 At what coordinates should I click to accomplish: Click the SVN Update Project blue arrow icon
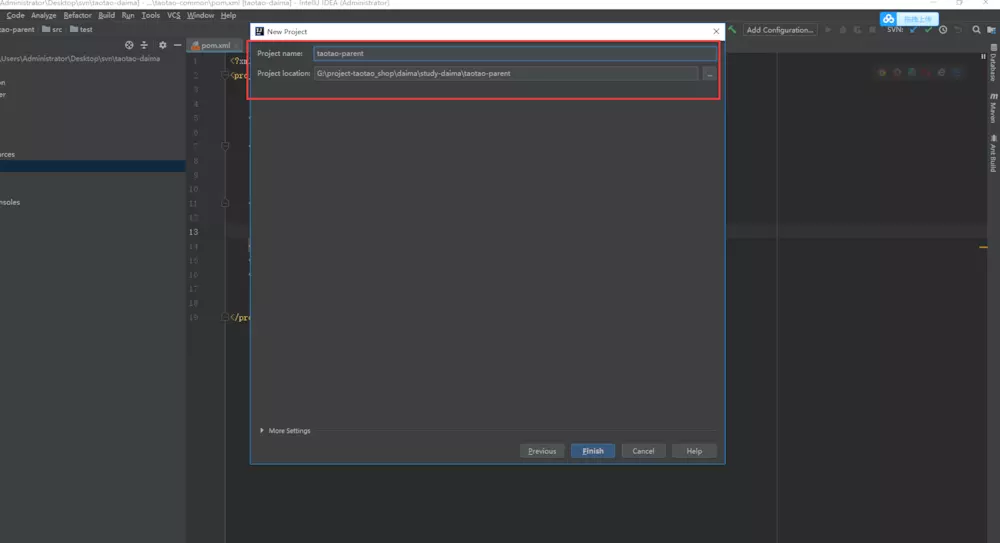913,30
